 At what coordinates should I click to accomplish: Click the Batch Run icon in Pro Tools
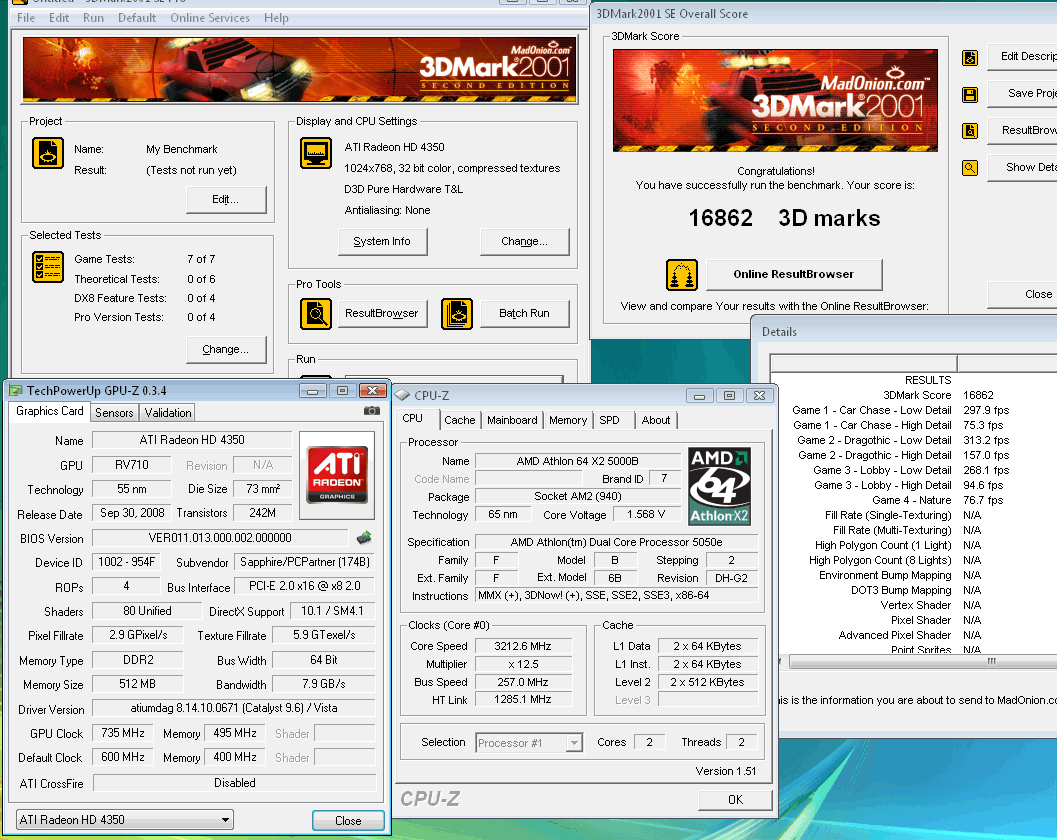click(457, 313)
